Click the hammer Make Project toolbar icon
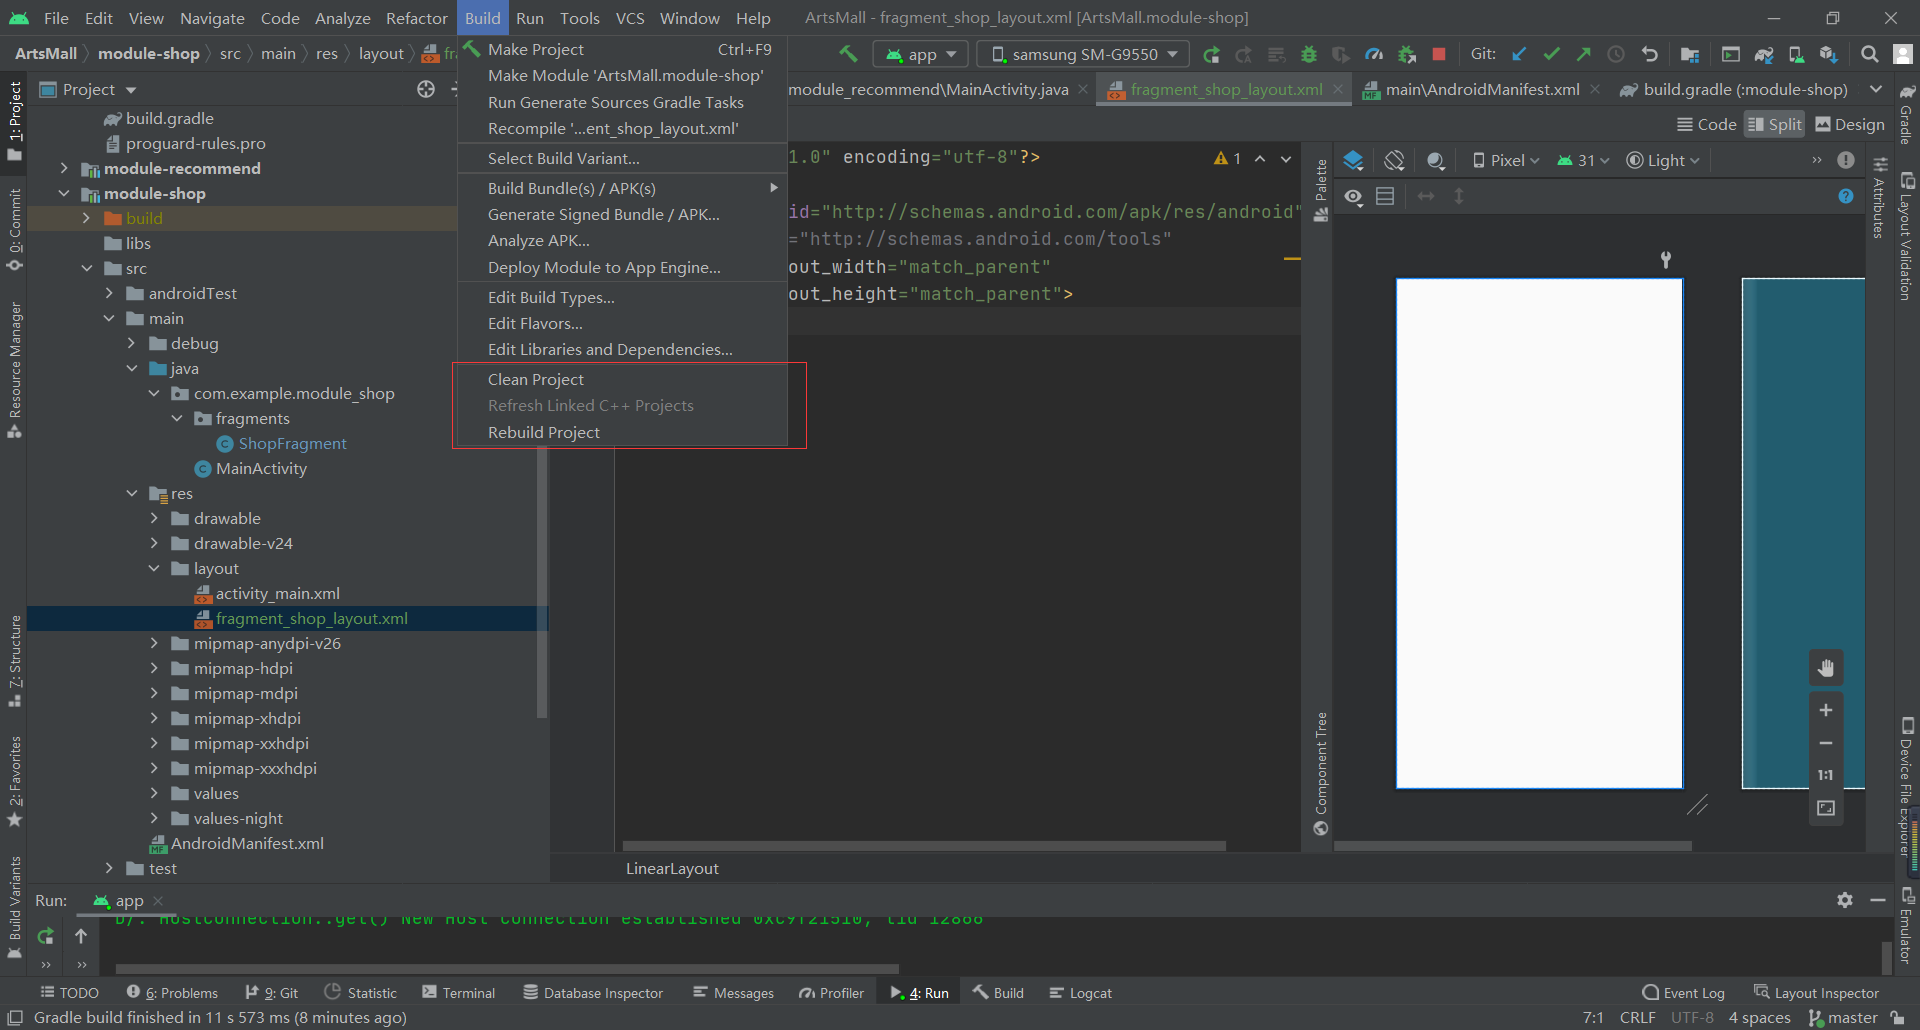The image size is (1920, 1030). tap(848, 54)
